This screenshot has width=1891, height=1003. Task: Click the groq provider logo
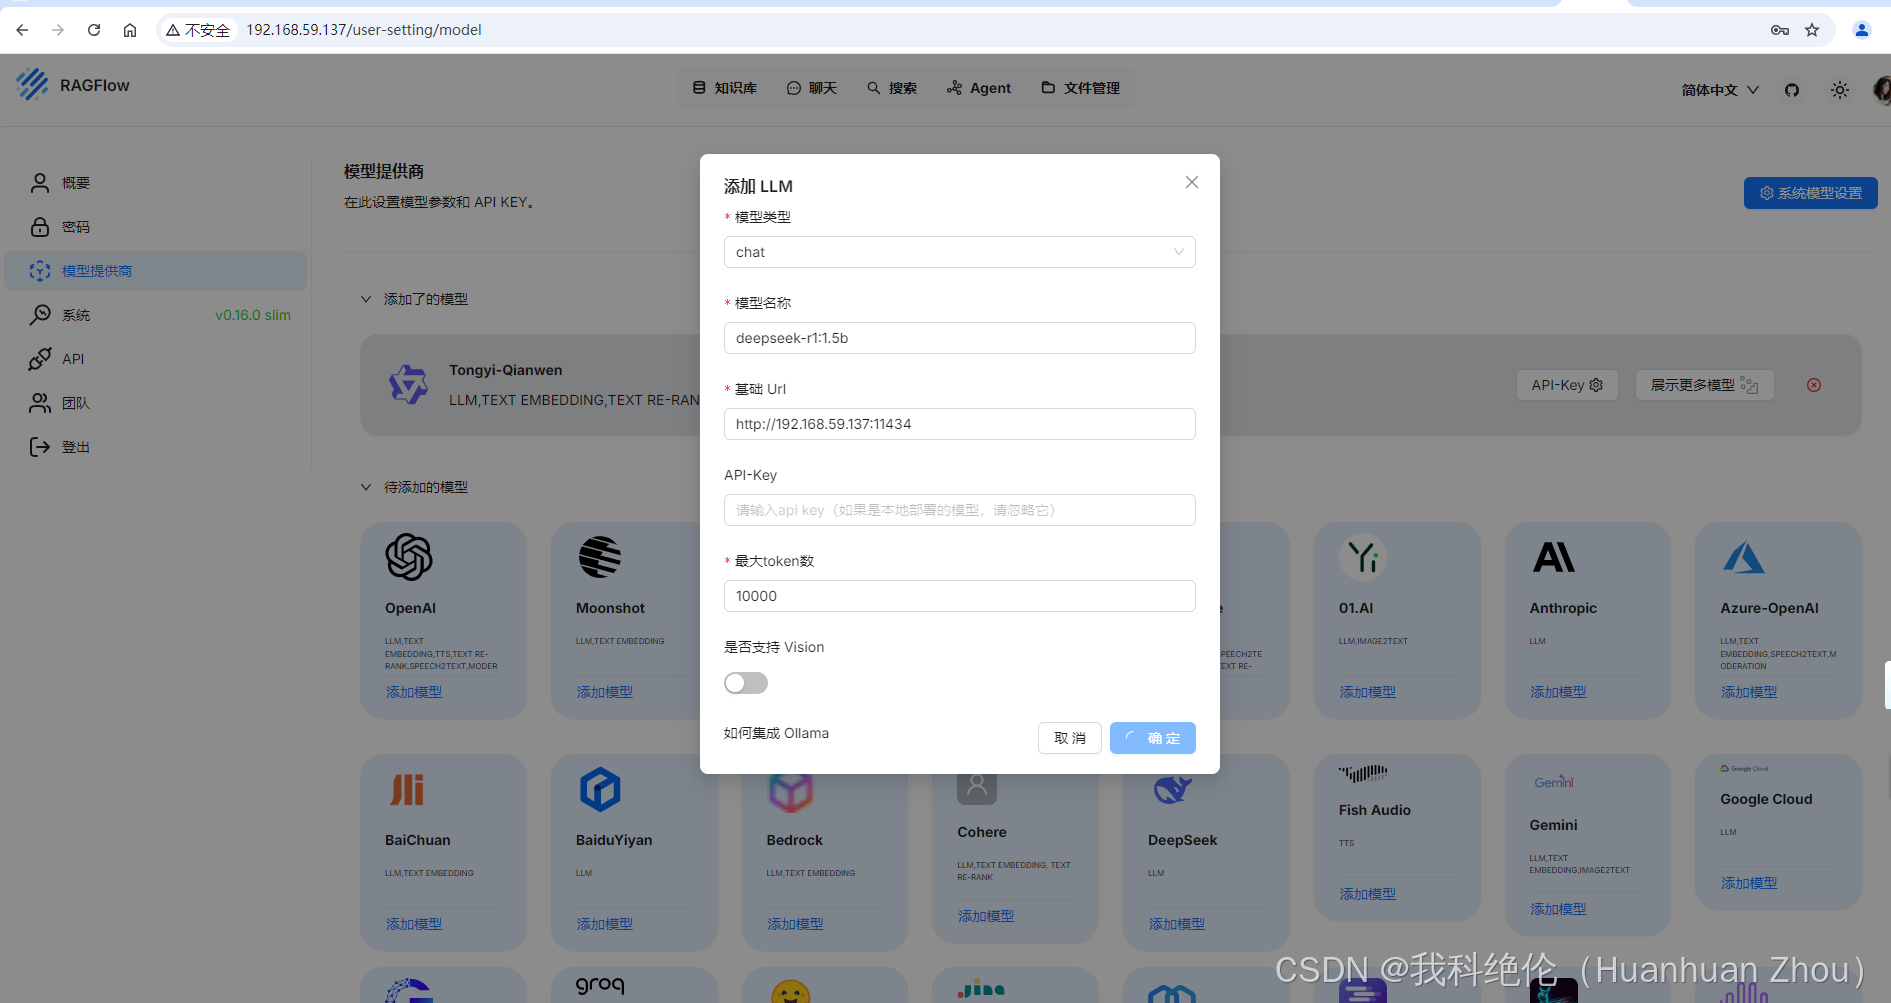pos(600,986)
